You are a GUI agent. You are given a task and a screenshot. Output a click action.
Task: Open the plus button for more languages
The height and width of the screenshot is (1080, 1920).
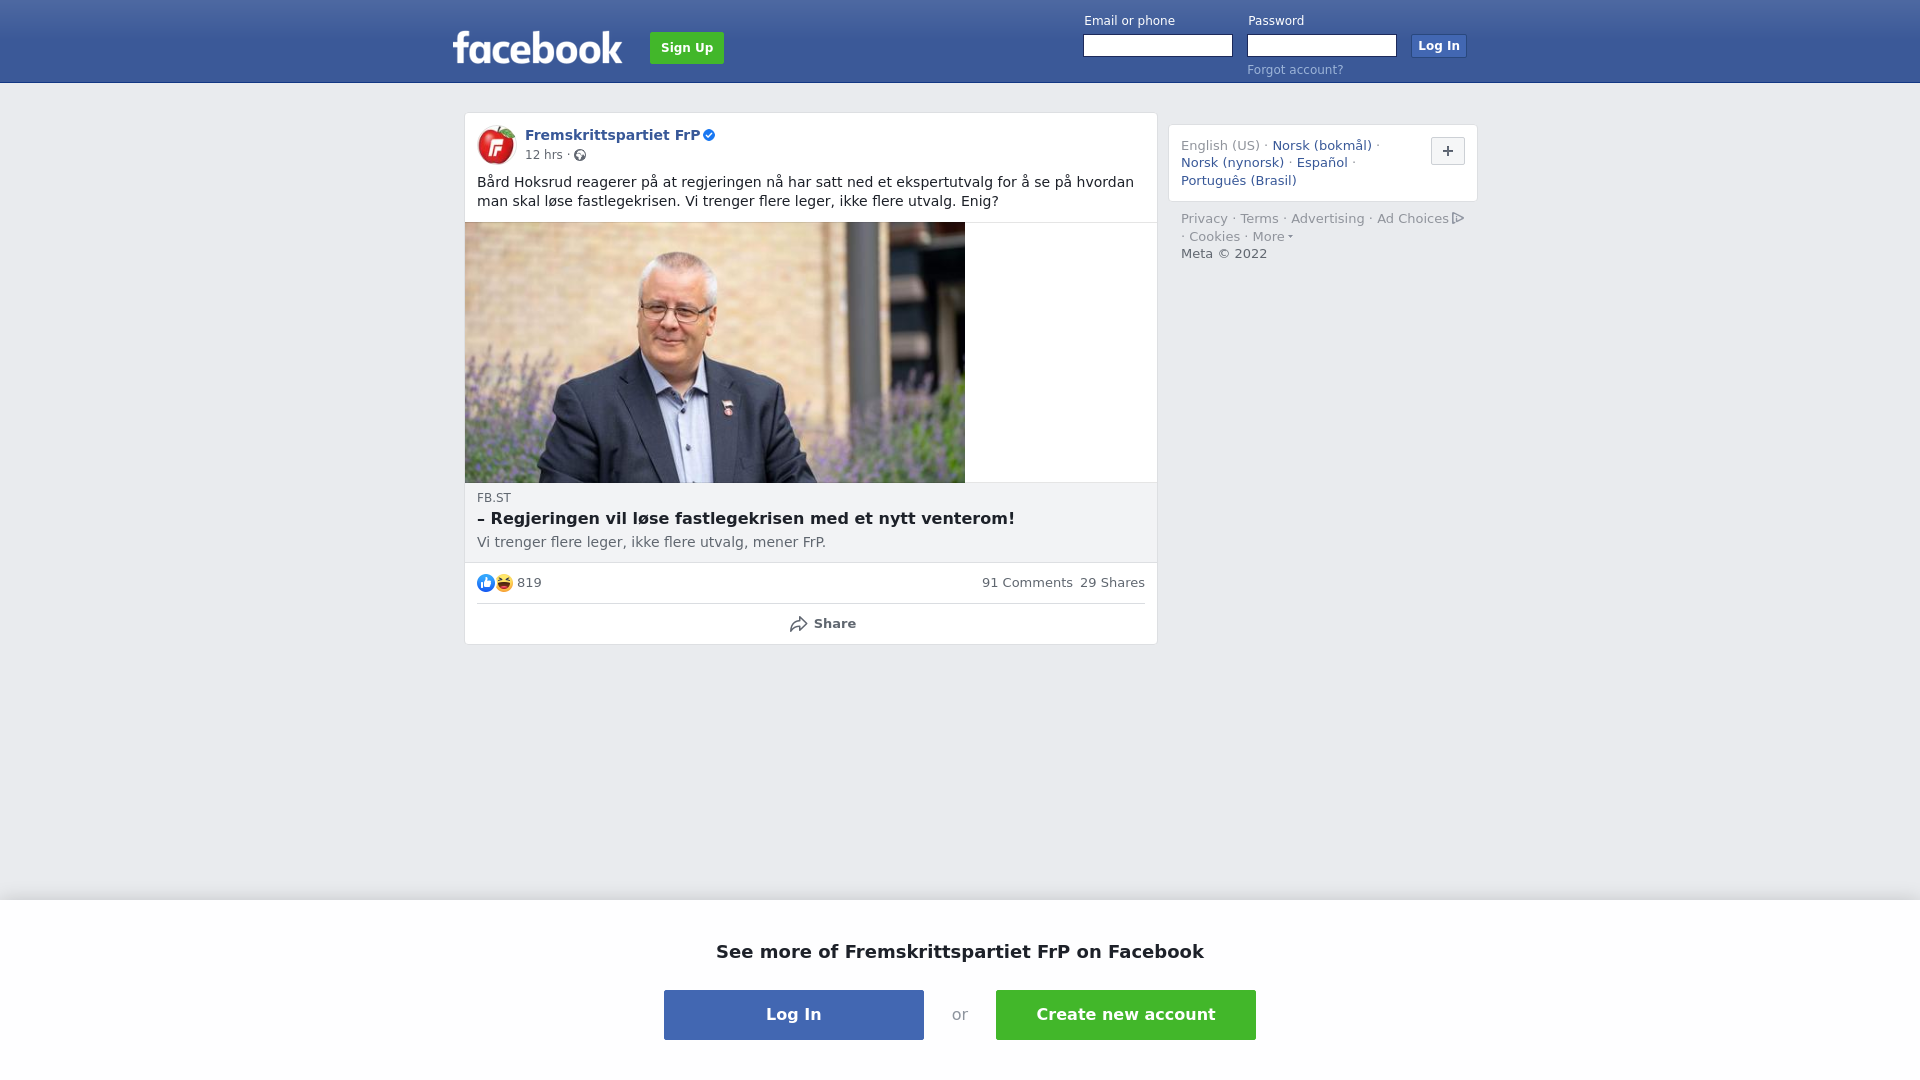tap(1448, 151)
